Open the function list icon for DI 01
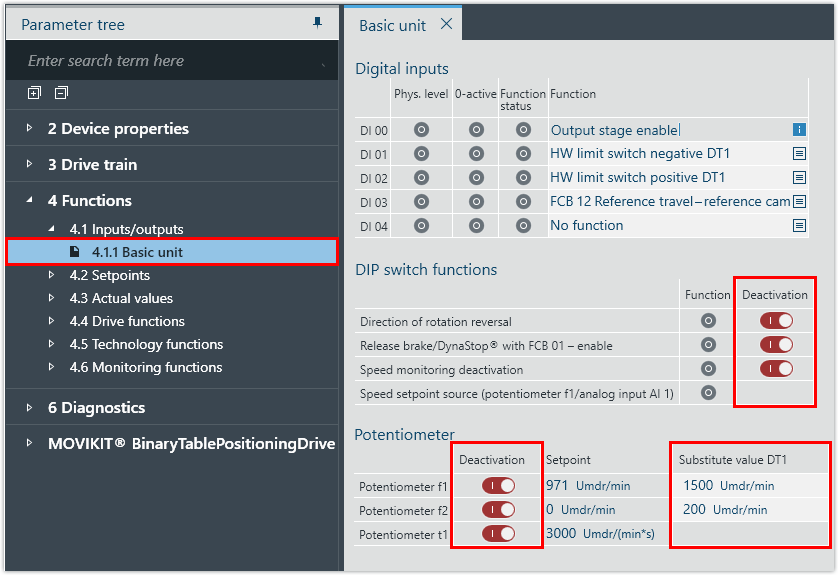Viewport: 838px width, 575px height. point(799,154)
